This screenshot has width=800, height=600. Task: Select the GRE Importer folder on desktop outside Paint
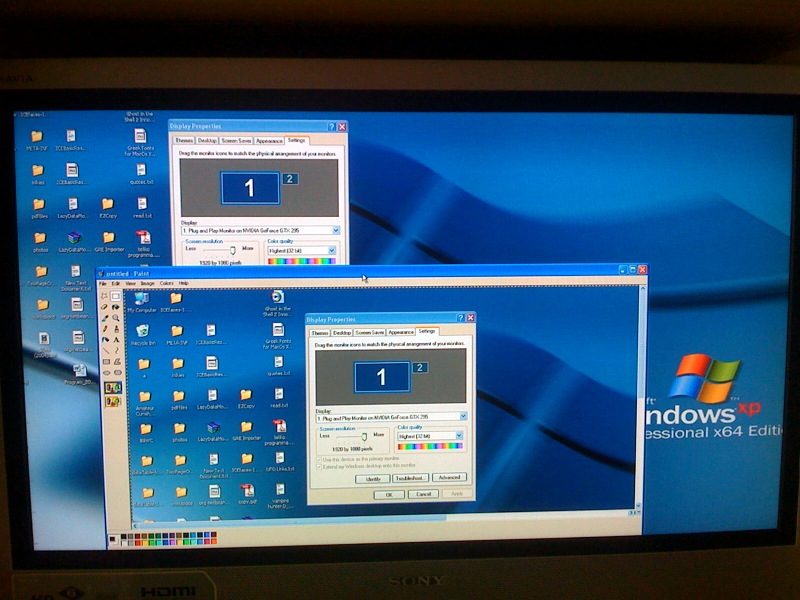pos(109,242)
